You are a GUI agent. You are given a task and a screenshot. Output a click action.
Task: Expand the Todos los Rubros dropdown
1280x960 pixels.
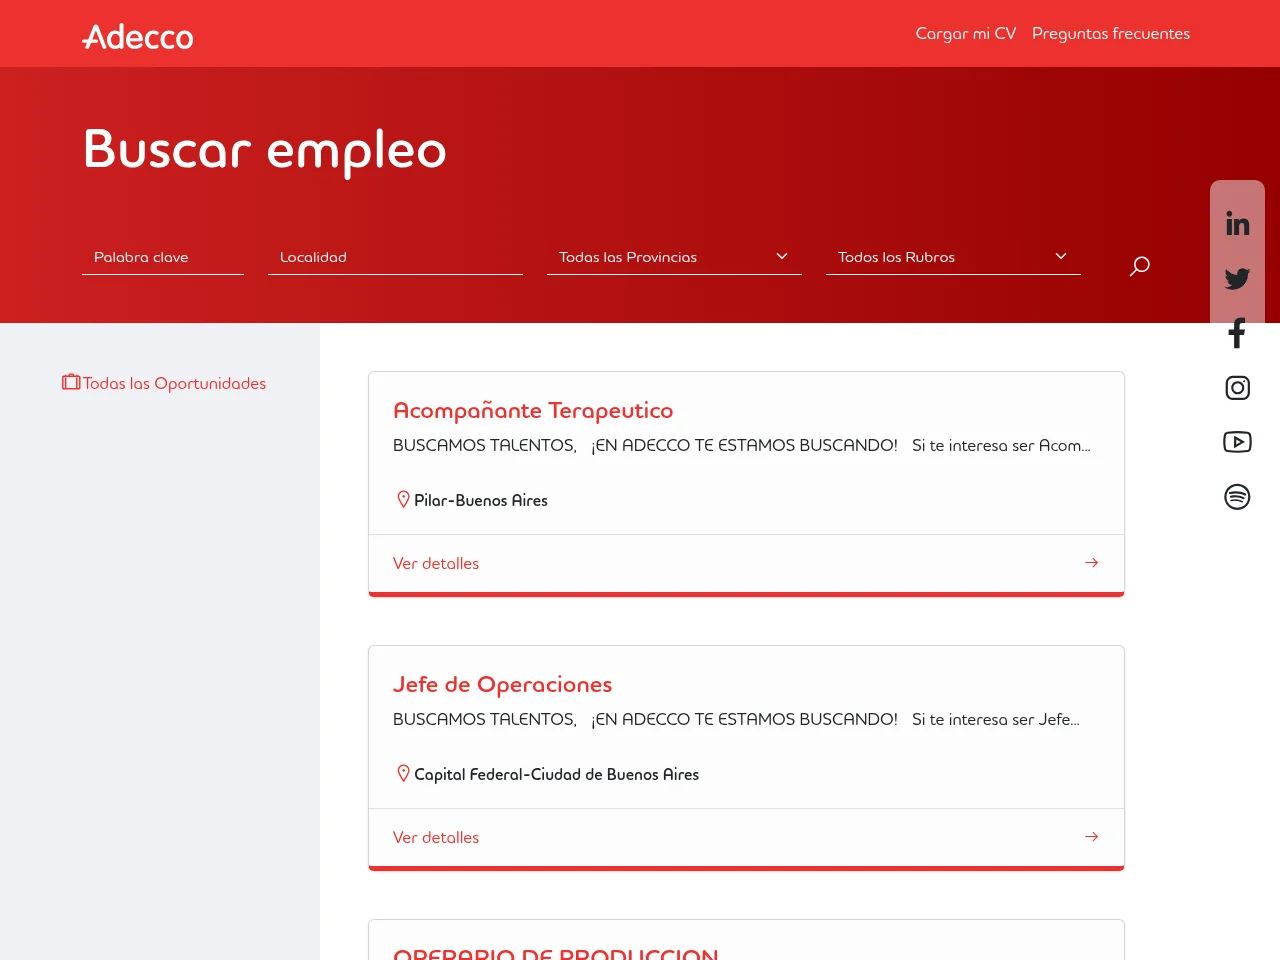point(953,257)
